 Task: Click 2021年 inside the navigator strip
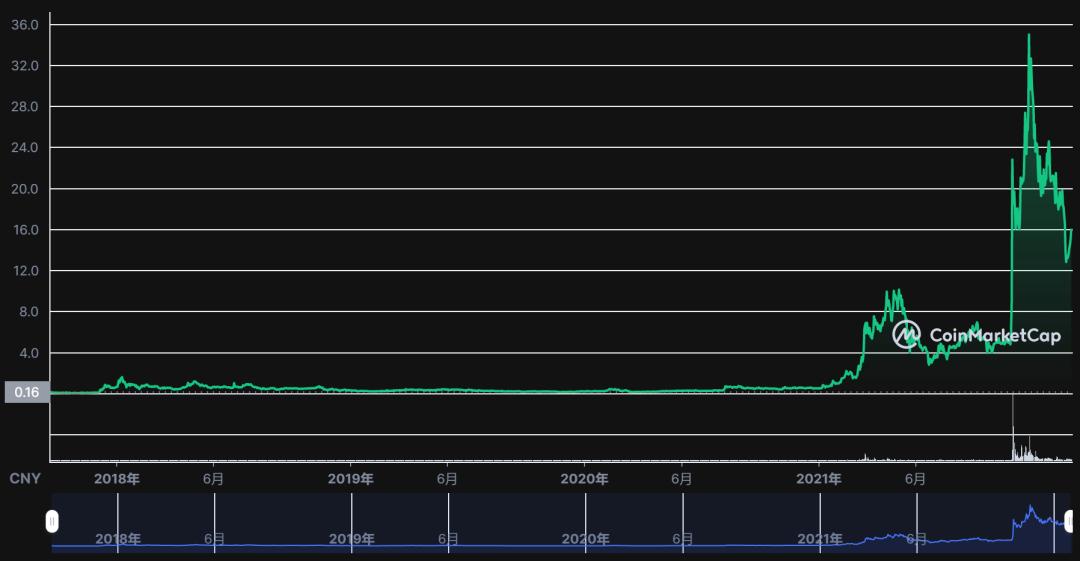tap(820, 539)
